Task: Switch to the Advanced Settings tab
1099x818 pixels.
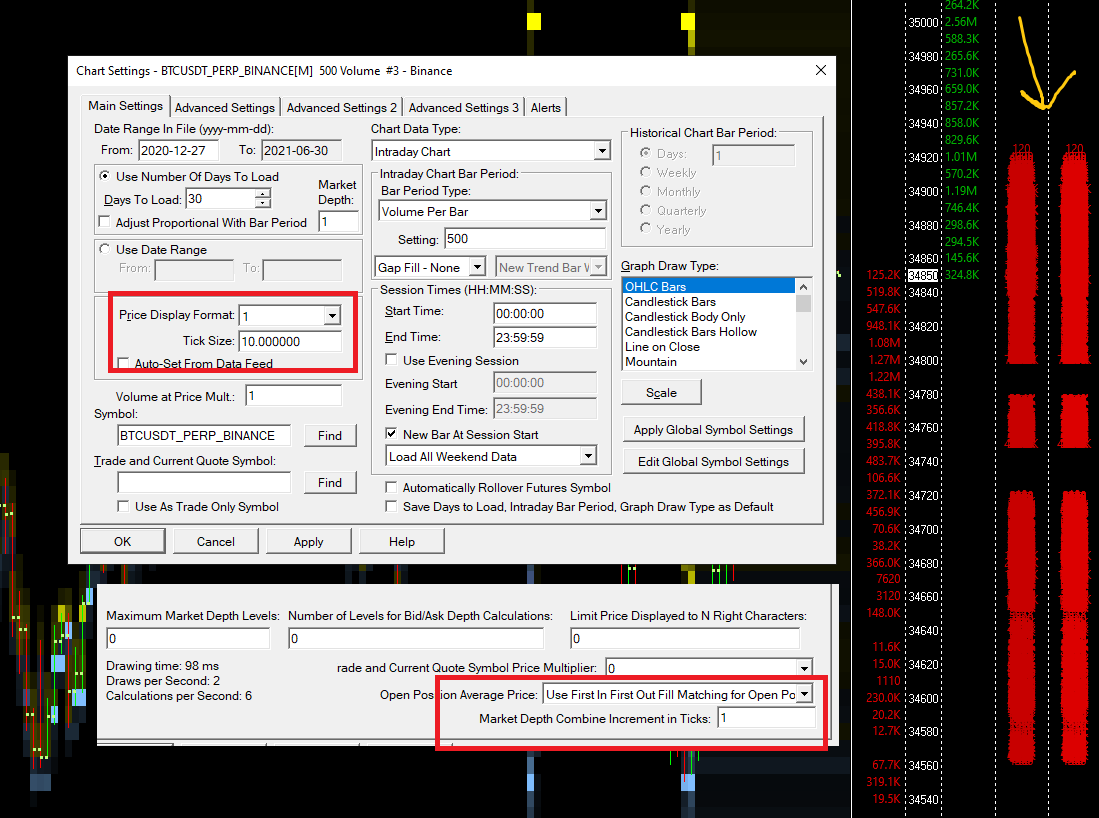Action: pyautogui.click(x=224, y=107)
